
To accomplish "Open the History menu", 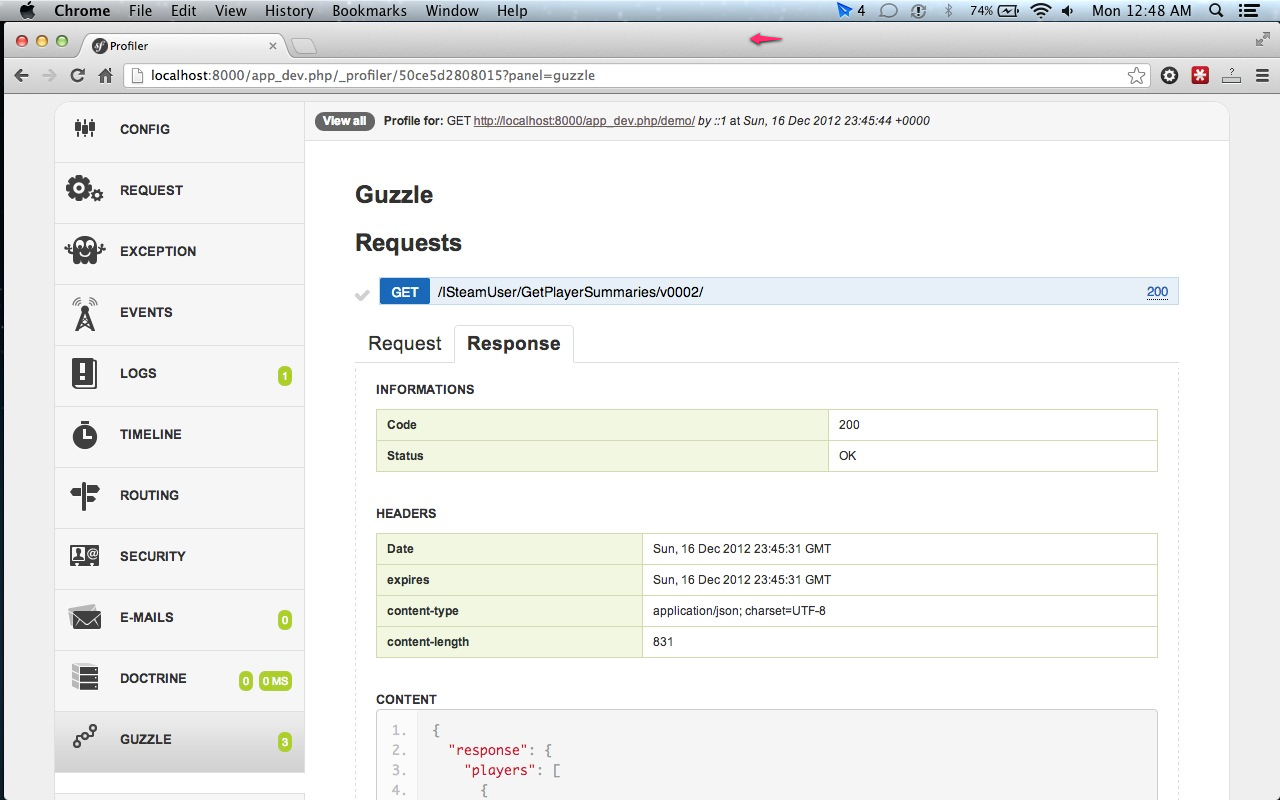I will coord(289,11).
